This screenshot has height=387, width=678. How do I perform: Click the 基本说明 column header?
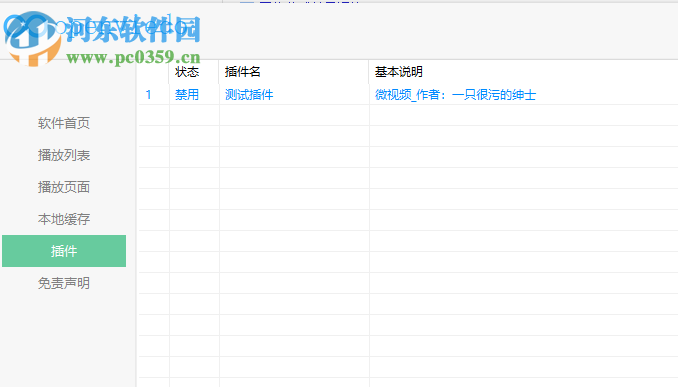(524, 72)
